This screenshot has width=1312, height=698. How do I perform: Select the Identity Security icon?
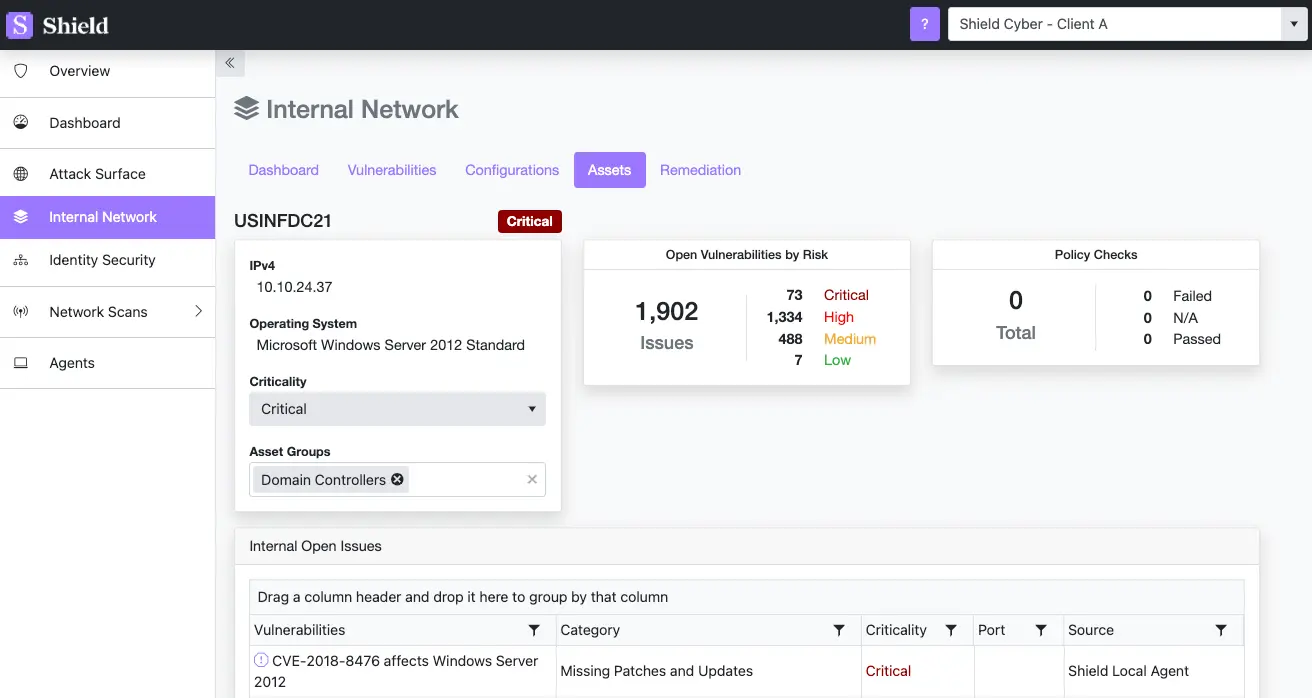pos(21,261)
